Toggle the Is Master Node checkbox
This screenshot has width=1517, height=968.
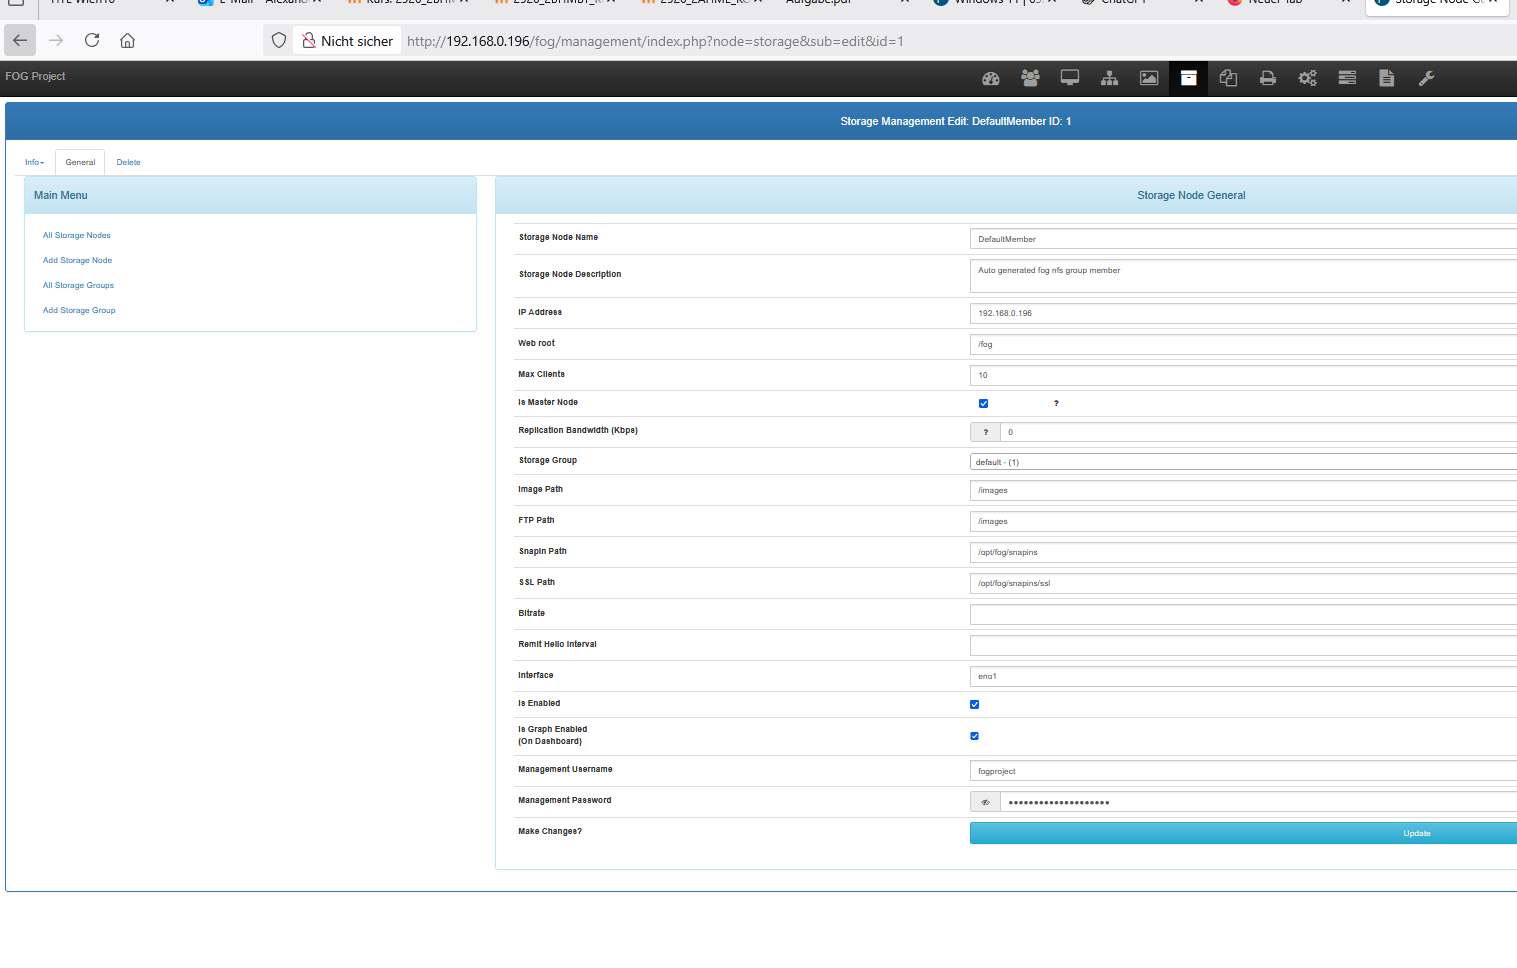click(x=983, y=403)
